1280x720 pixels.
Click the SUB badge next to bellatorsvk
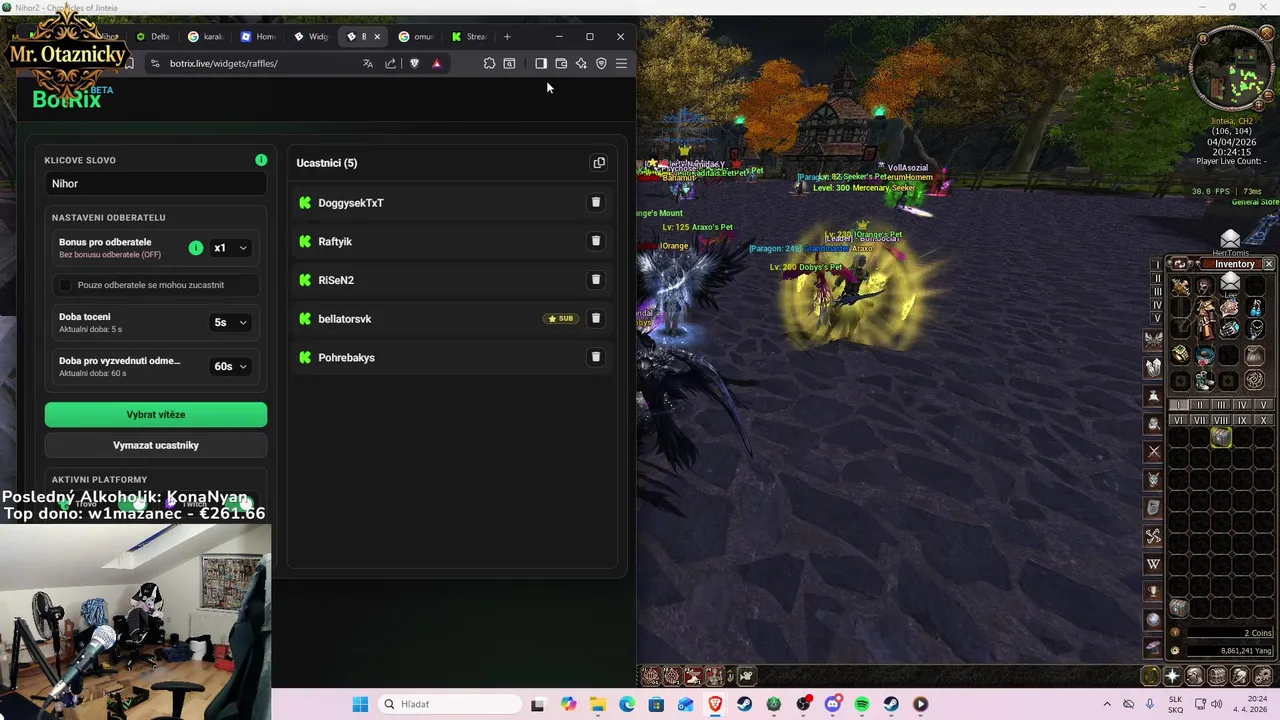pyautogui.click(x=560, y=318)
